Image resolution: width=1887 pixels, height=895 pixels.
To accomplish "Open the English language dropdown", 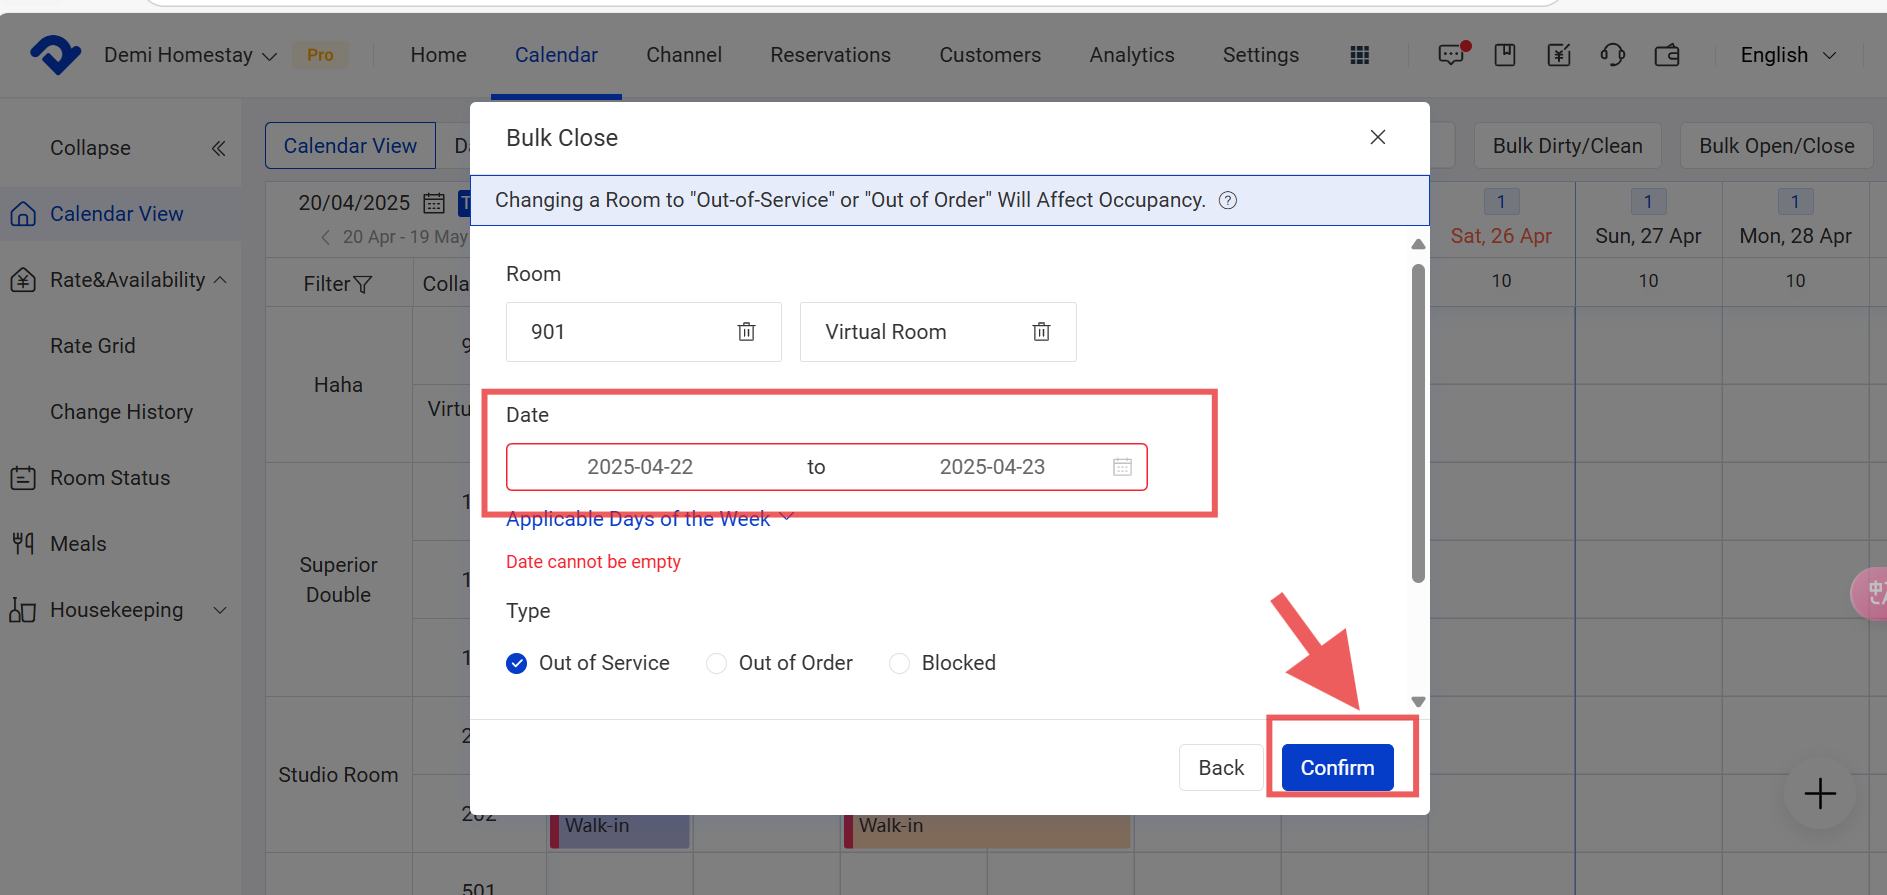I will [x=1787, y=55].
